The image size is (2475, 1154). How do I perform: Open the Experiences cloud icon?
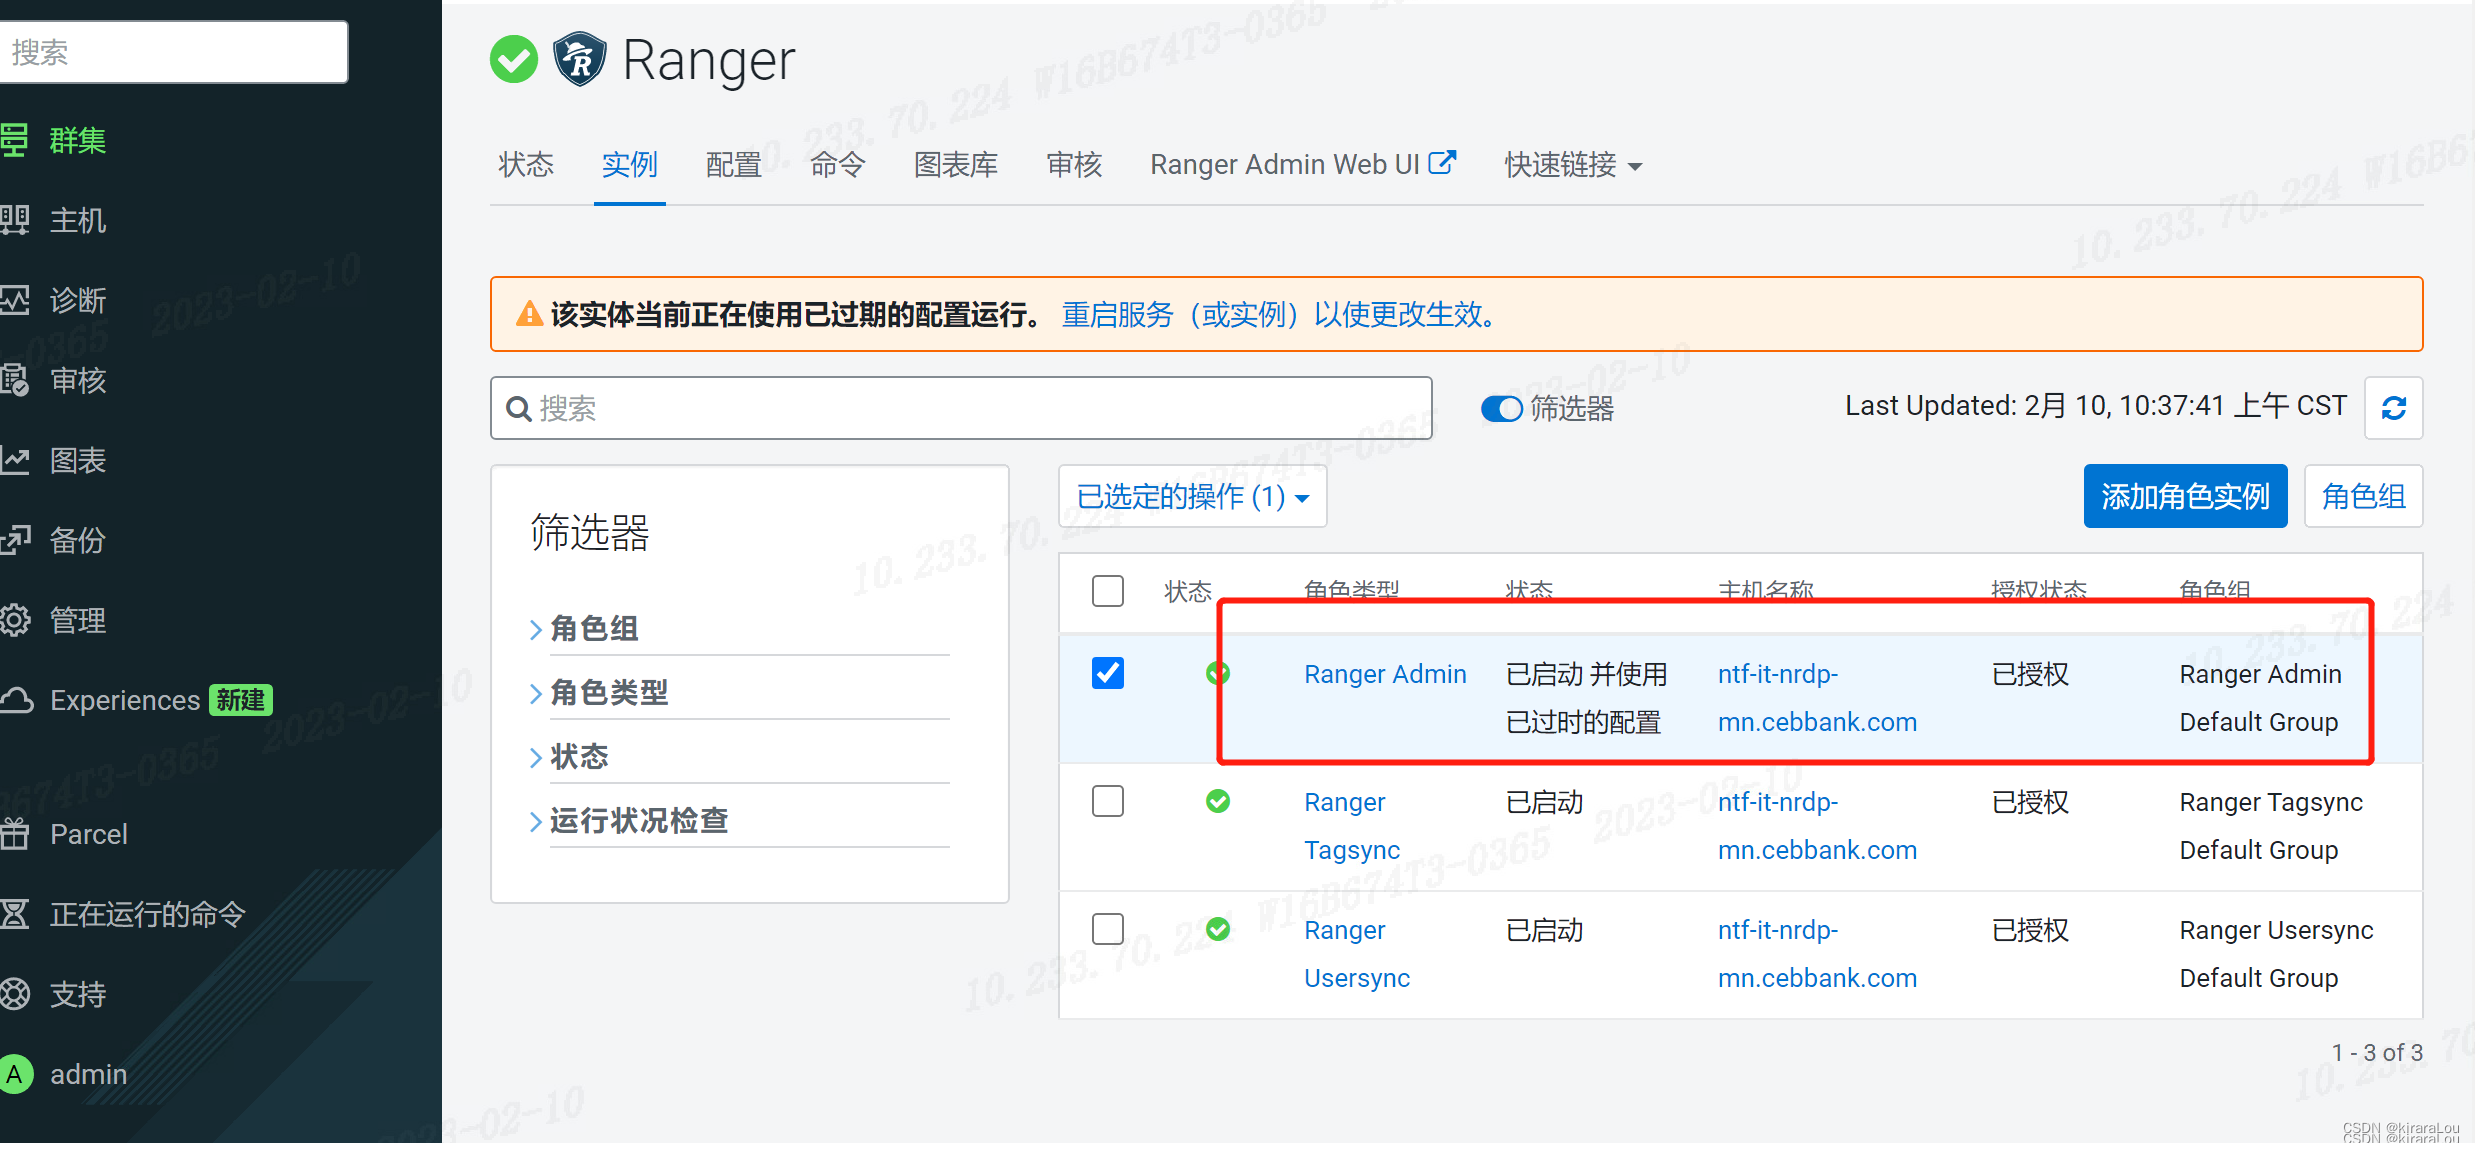[x=17, y=700]
